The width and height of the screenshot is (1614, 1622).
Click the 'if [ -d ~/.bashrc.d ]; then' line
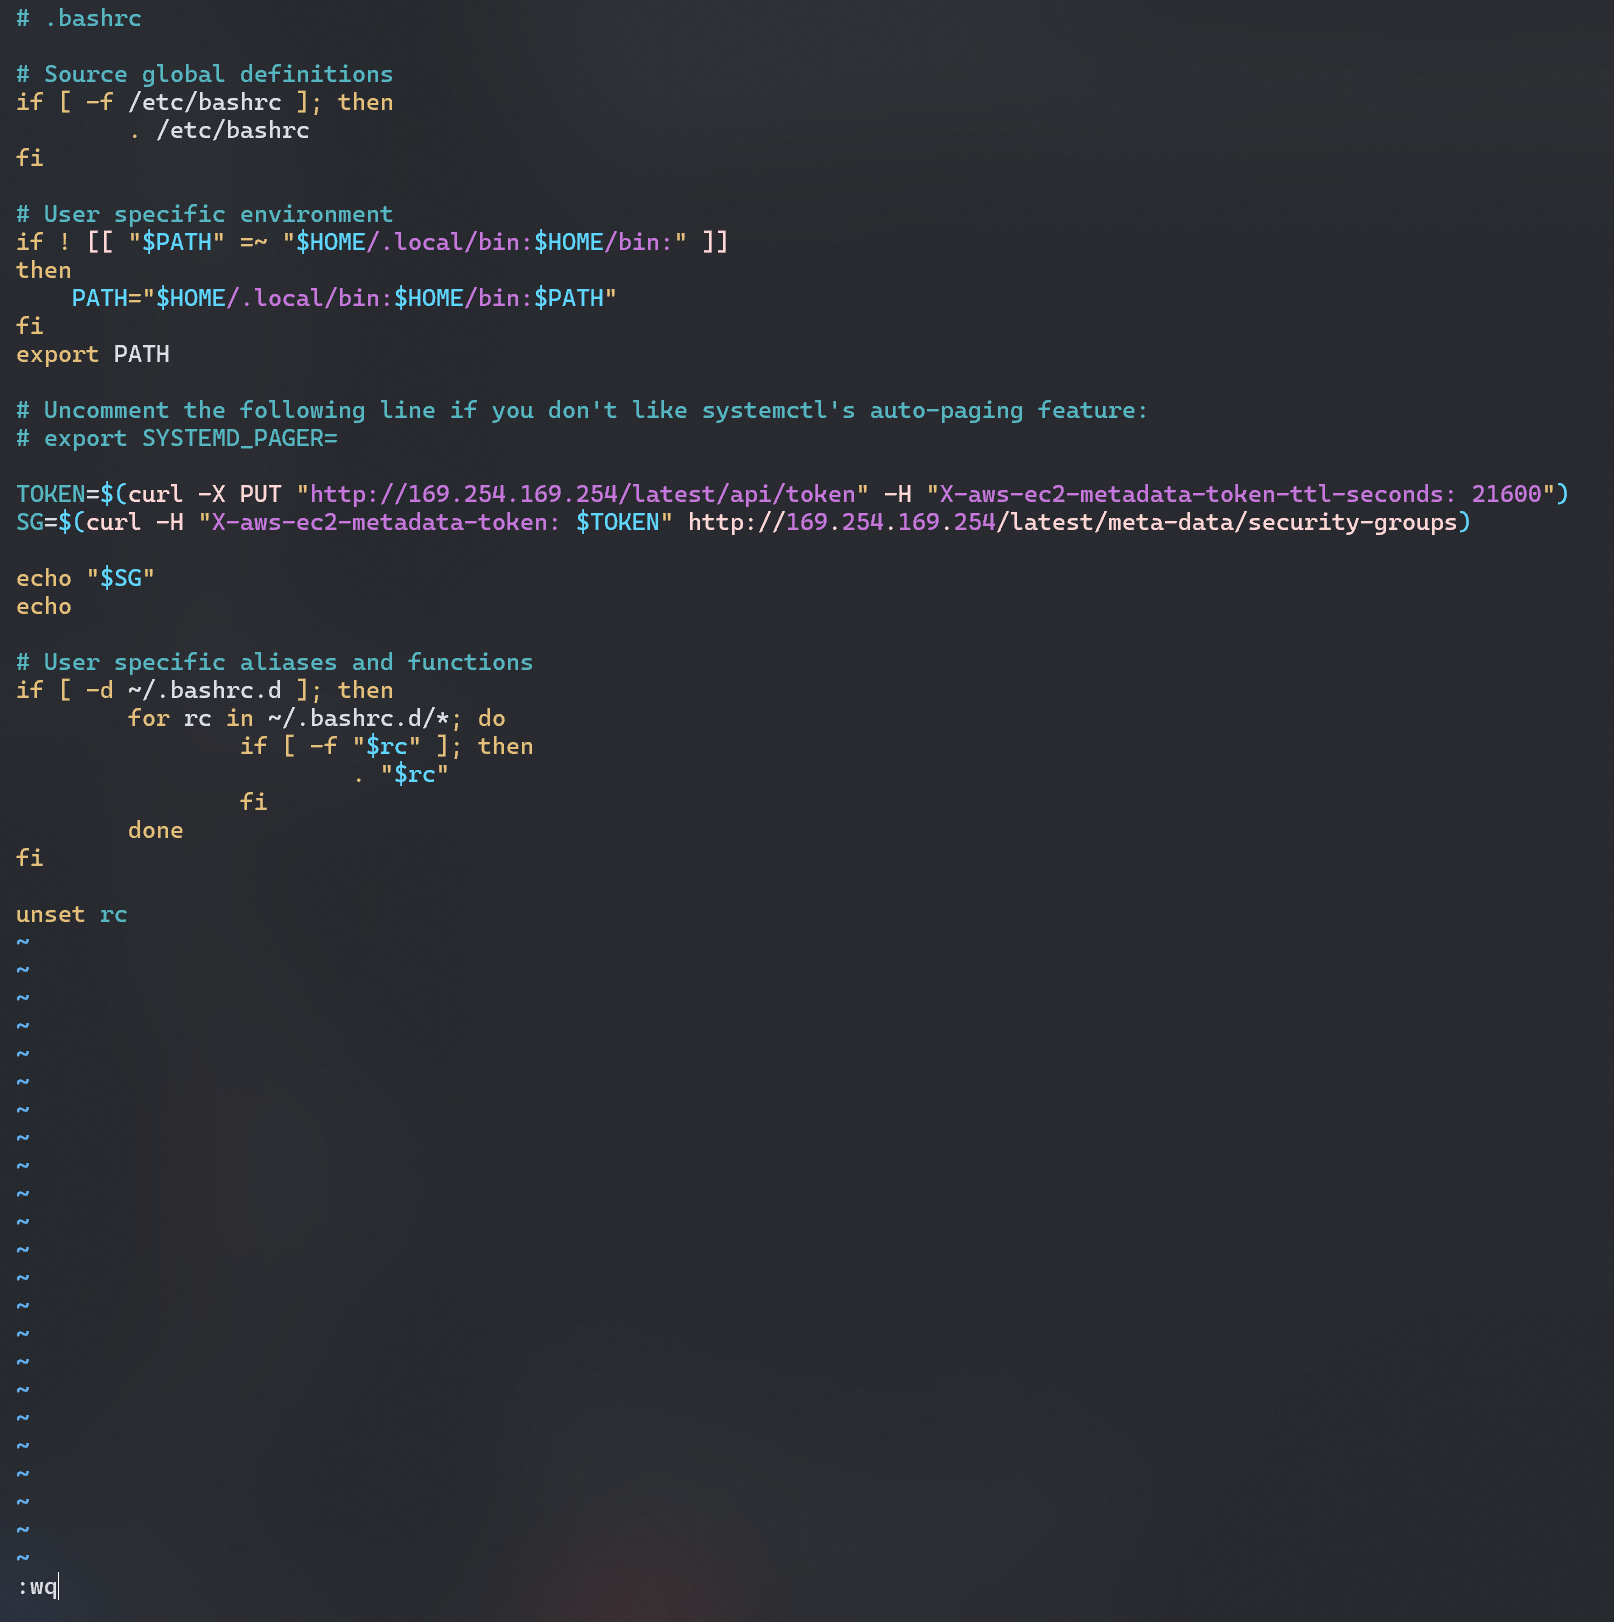(x=205, y=690)
